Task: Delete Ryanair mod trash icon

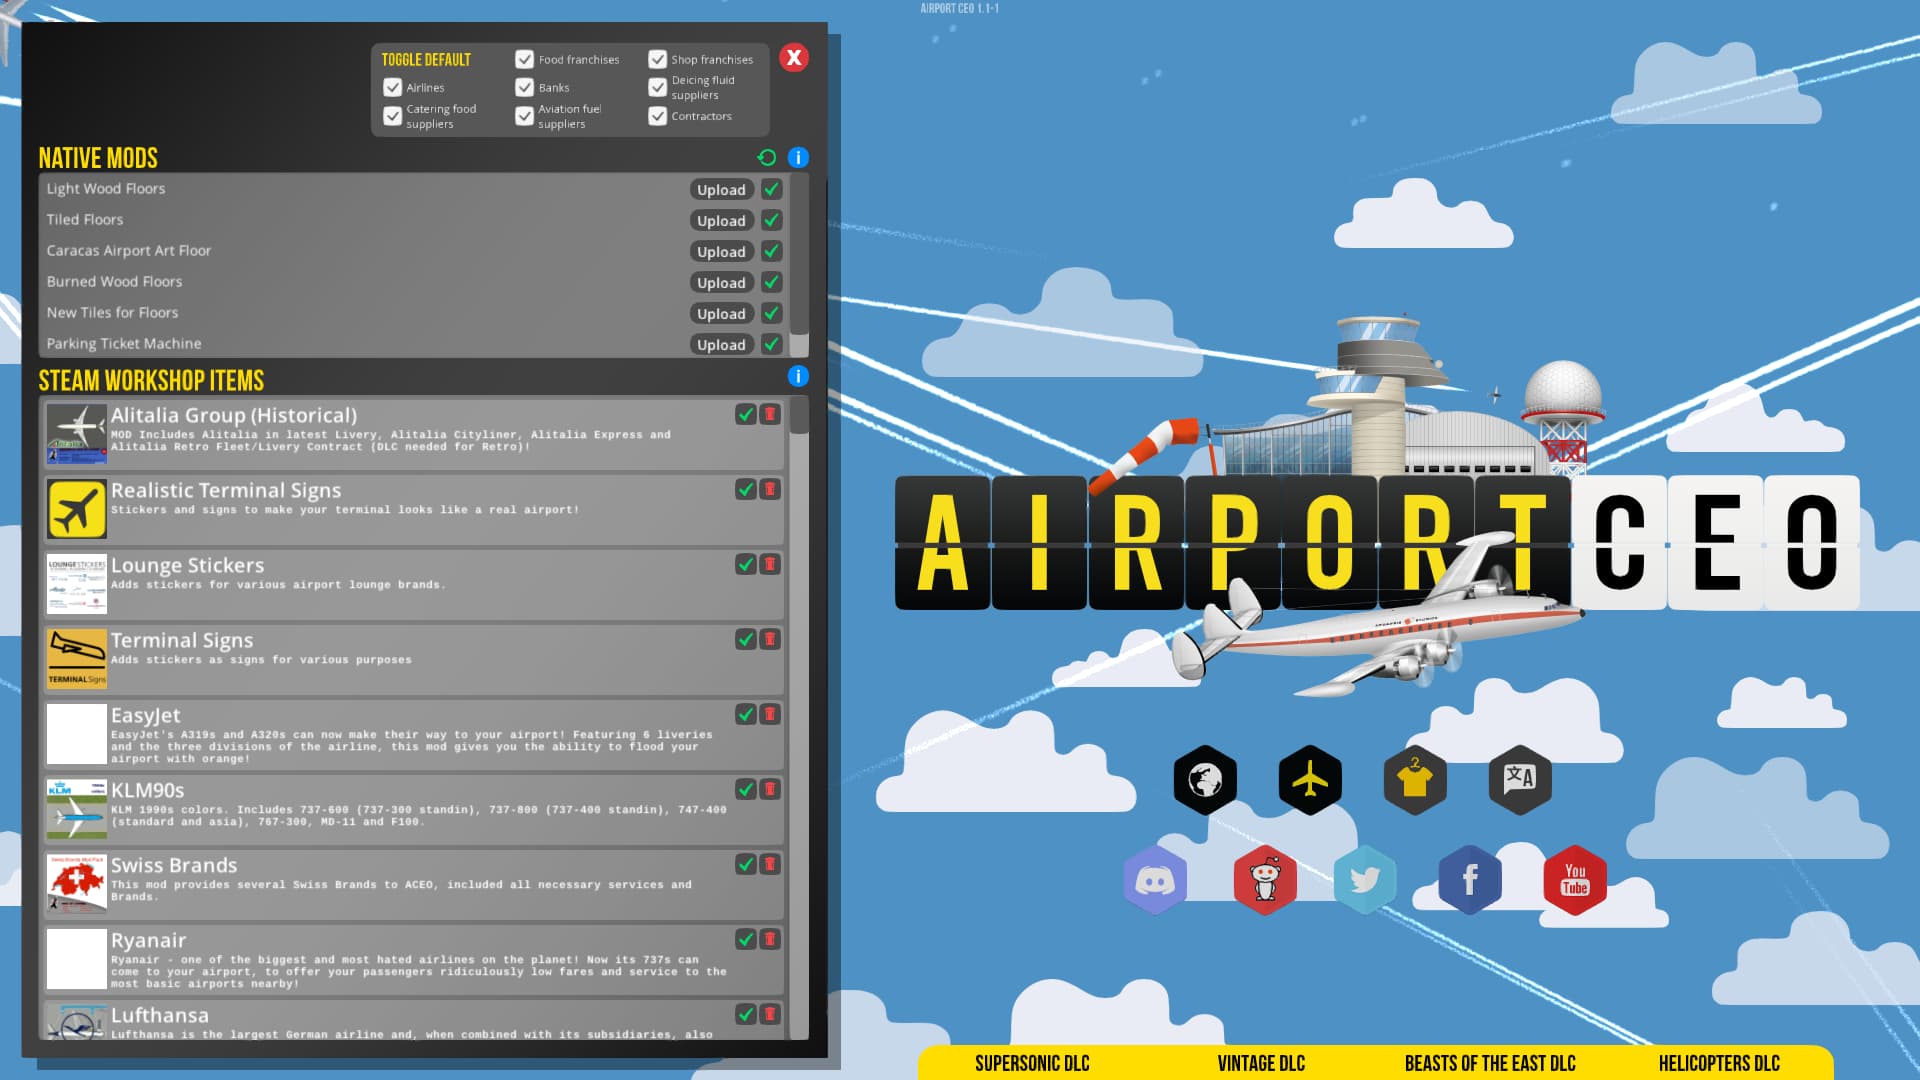Action: tap(770, 939)
